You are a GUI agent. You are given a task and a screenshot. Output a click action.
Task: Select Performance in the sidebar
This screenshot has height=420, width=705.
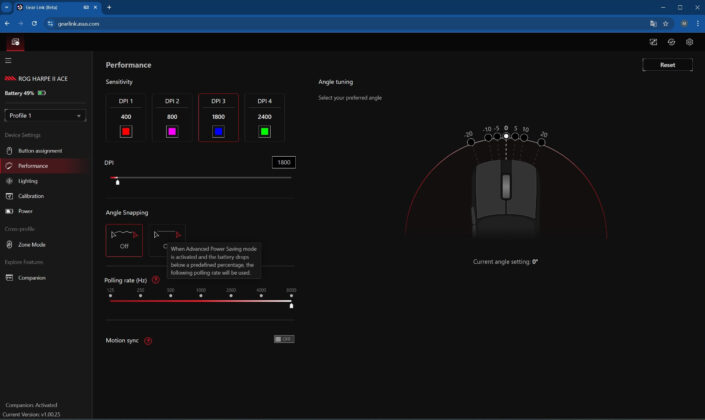[33, 166]
